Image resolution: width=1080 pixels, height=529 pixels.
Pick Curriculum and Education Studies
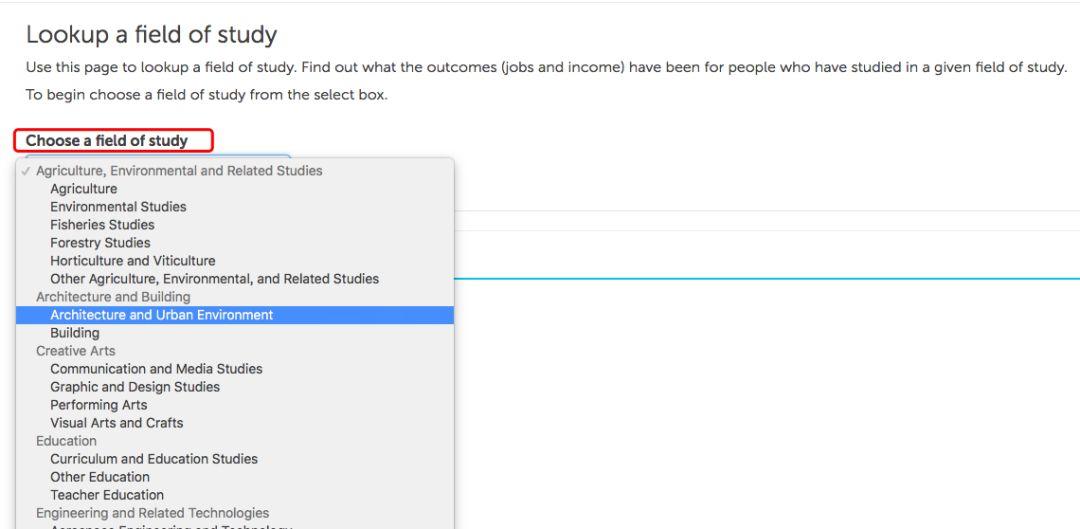tap(154, 459)
